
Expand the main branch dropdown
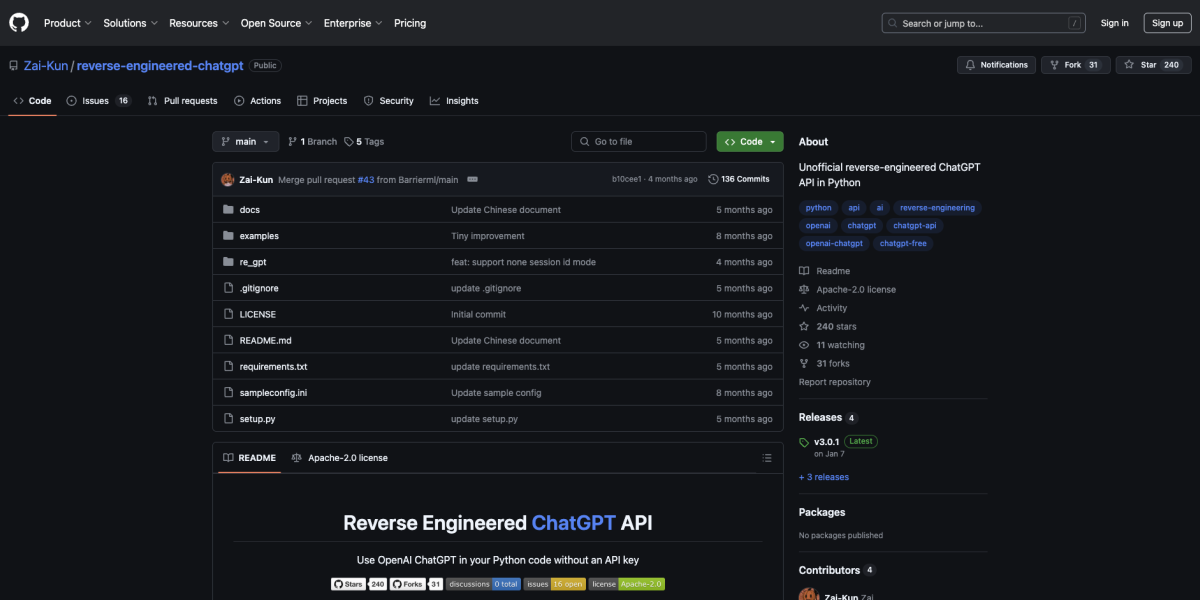[x=244, y=142]
